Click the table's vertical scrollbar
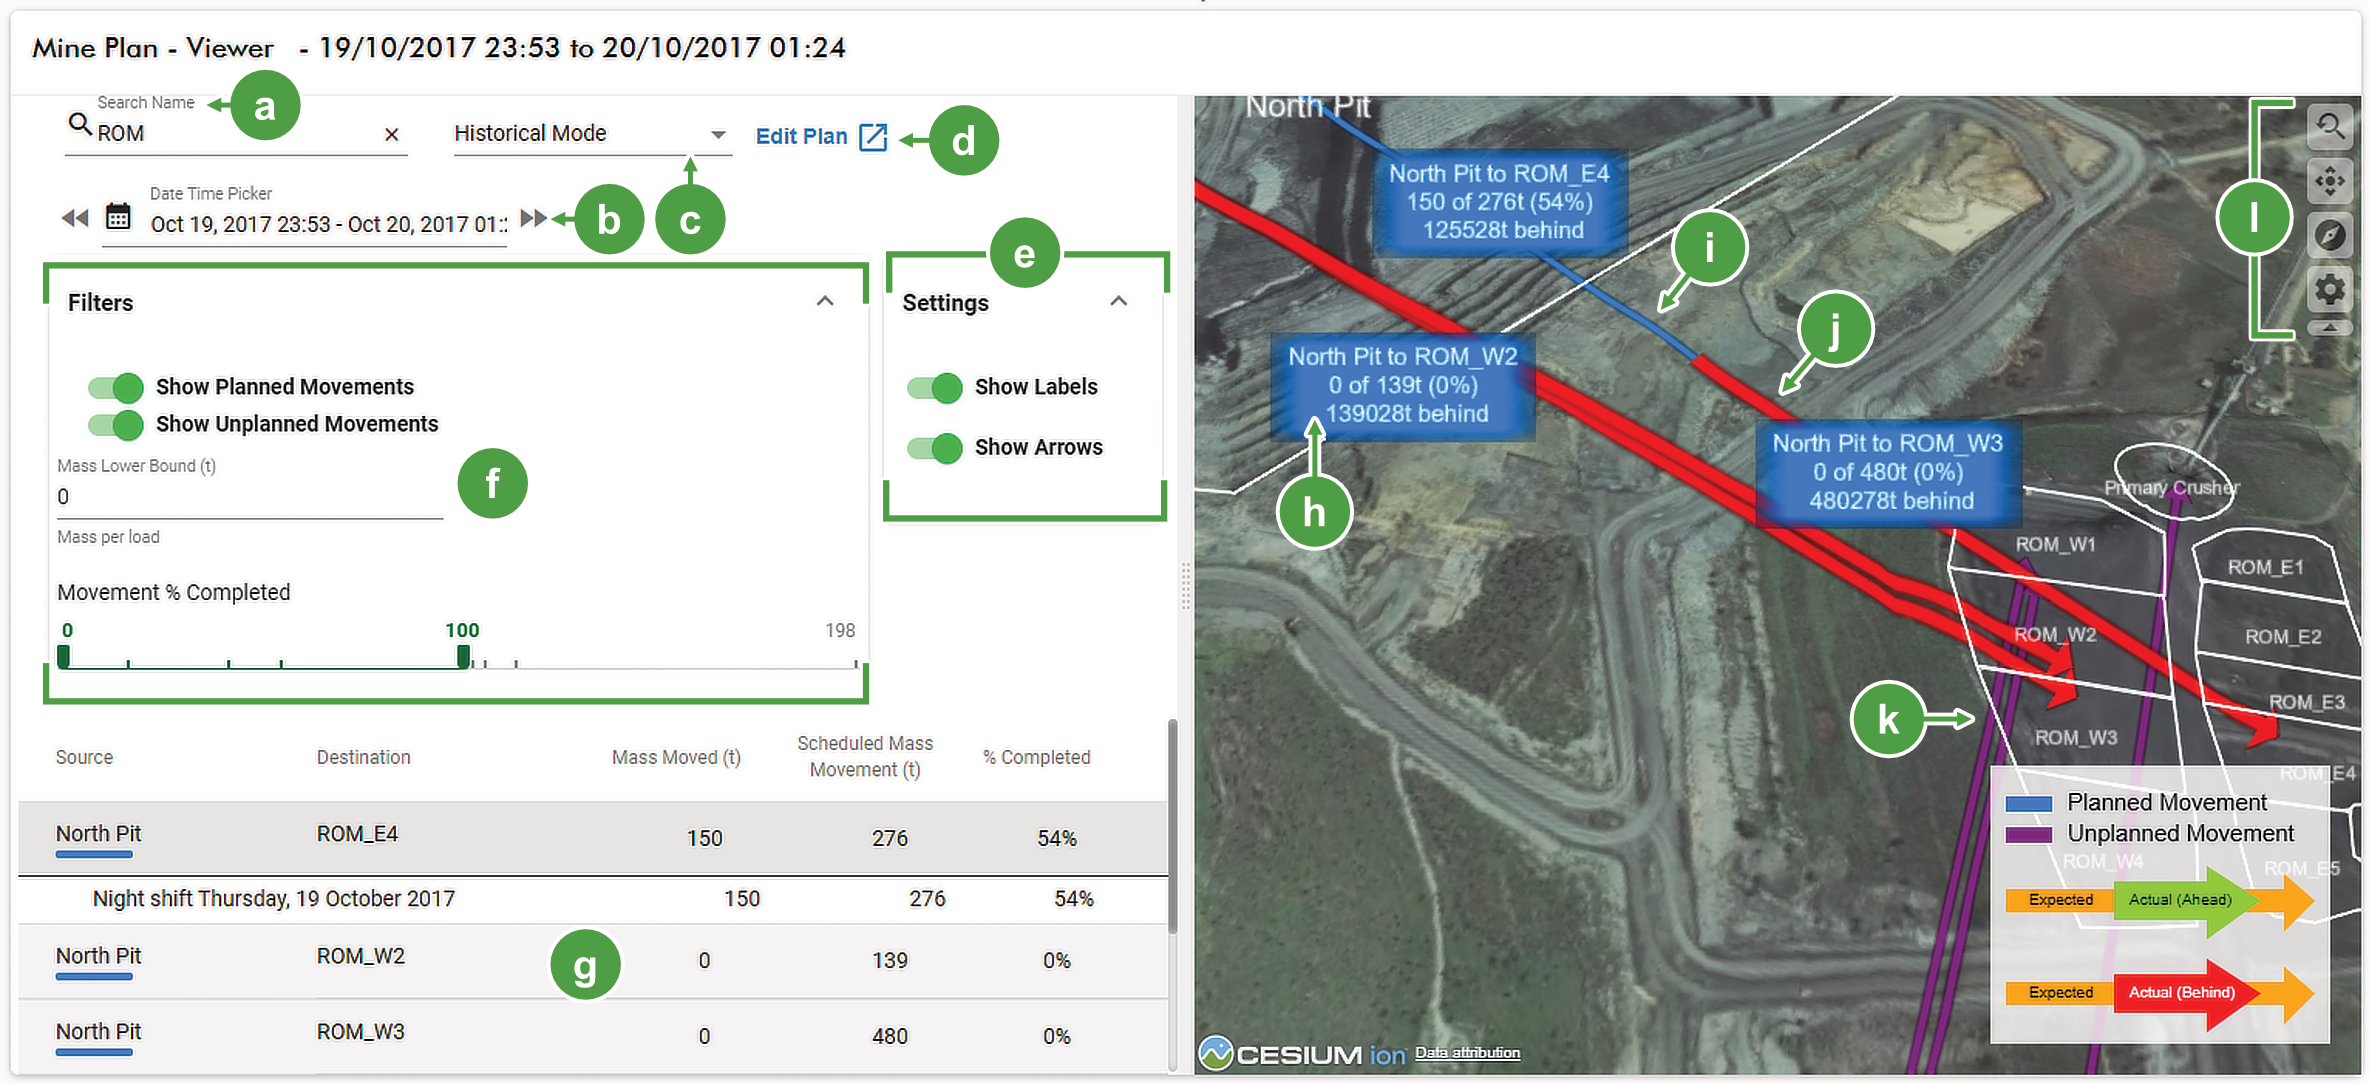Image resolution: width=2369 pixels, height=1084 pixels. pyautogui.click(x=1173, y=826)
